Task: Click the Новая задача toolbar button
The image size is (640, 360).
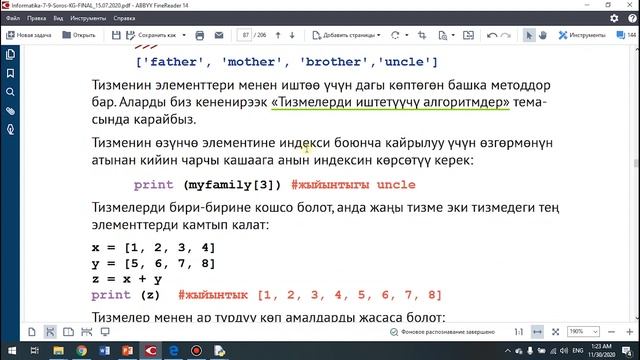Action: pos(29,35)
